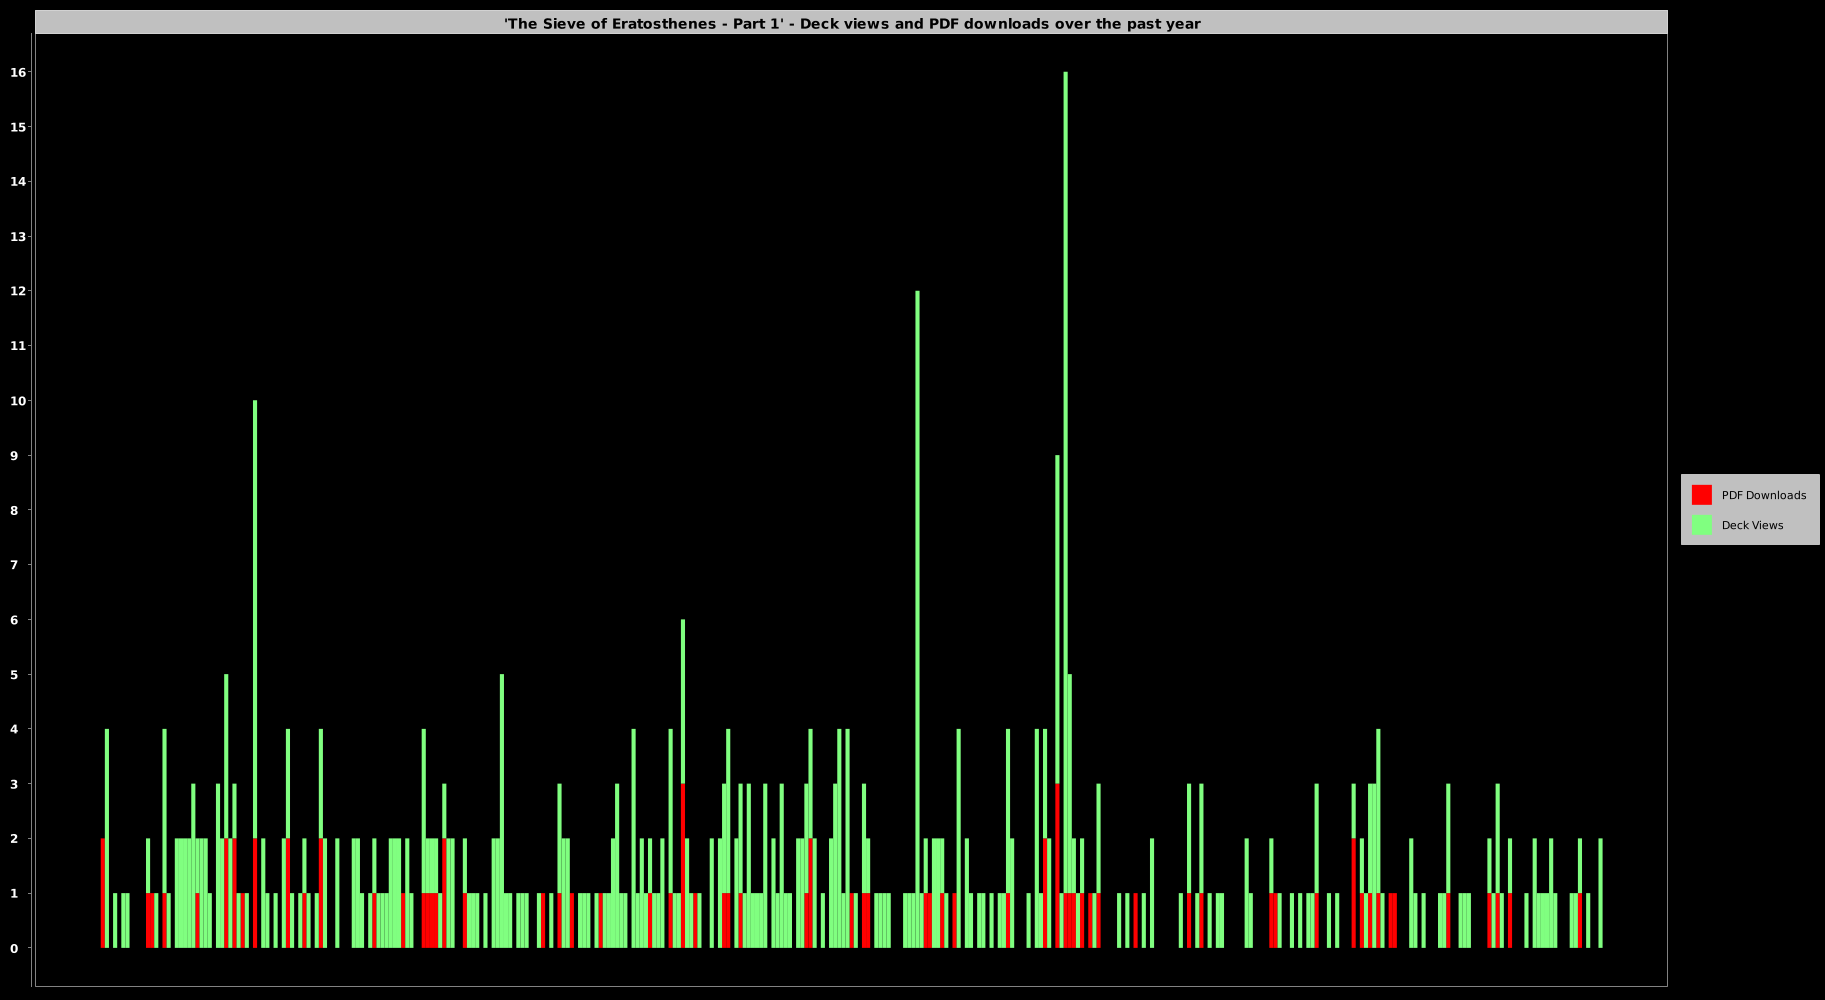Click the green bar peaking at 9

[1057, 619]
